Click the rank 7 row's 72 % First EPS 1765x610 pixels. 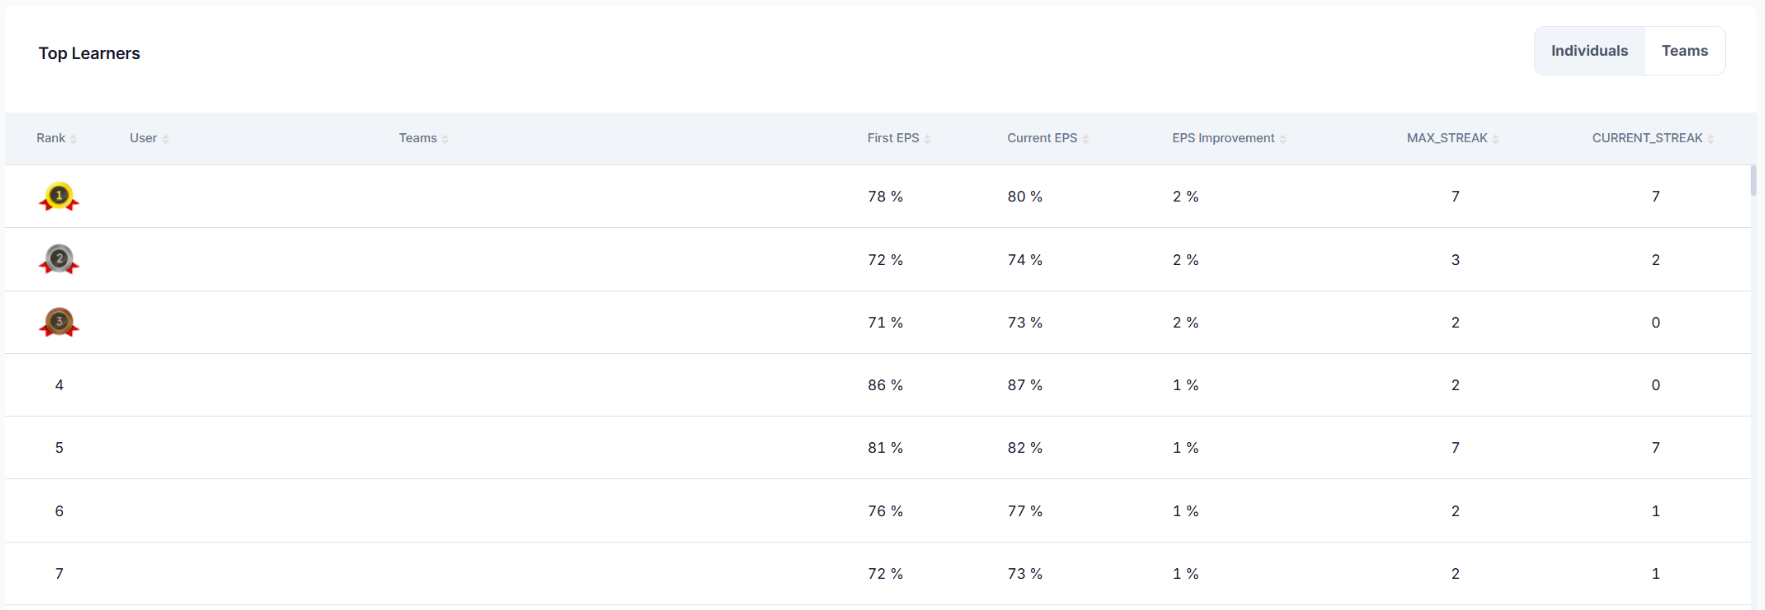[x=885, y=574]
